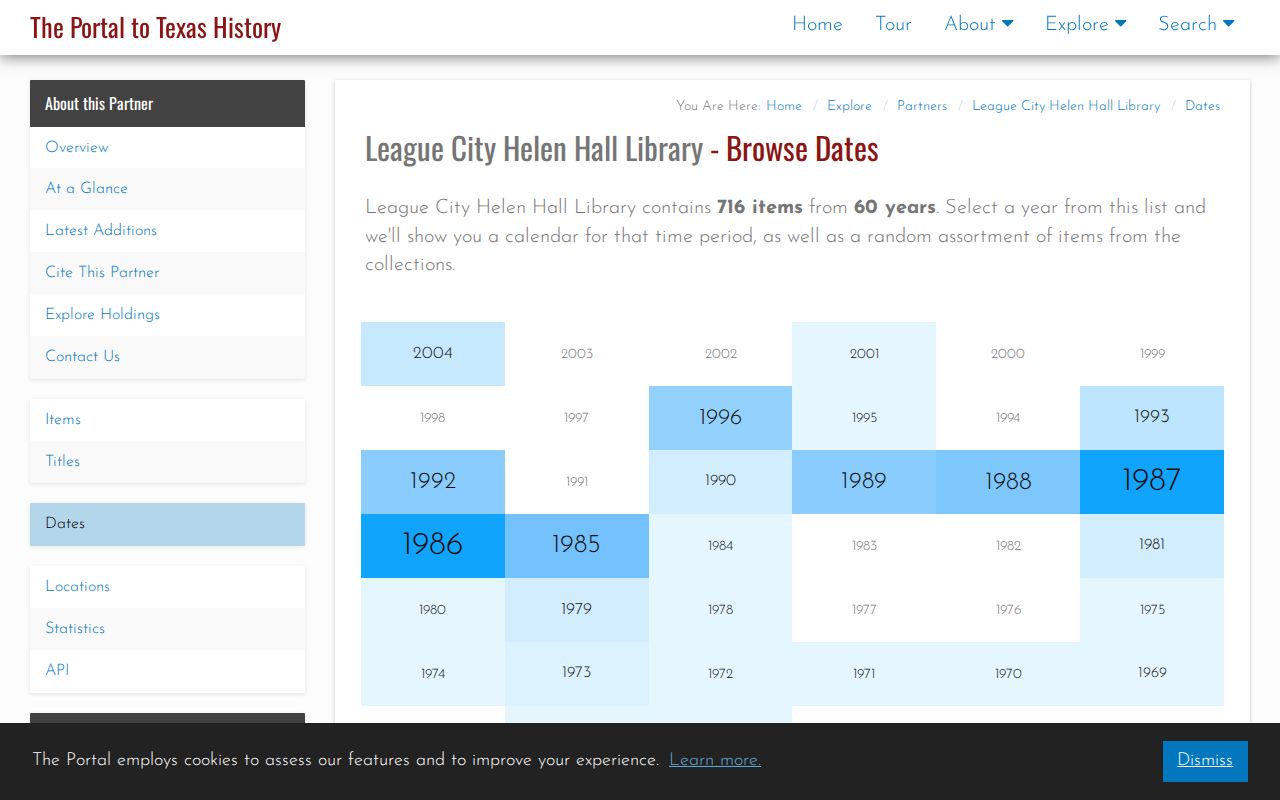Select year 2004 in the grid
This screenshot has width=1280, height=800.
pyautogui.click(x=433, y=354)
